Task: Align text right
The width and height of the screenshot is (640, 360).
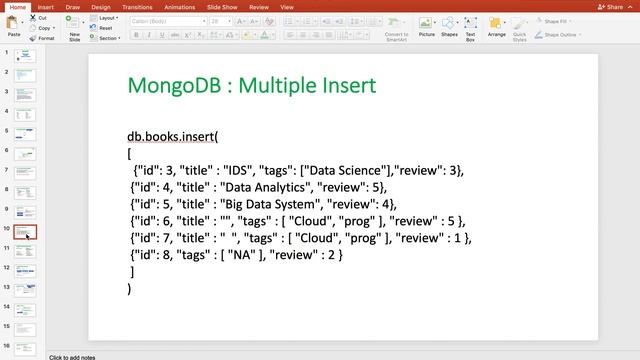Action: click(x=316, y=36)
